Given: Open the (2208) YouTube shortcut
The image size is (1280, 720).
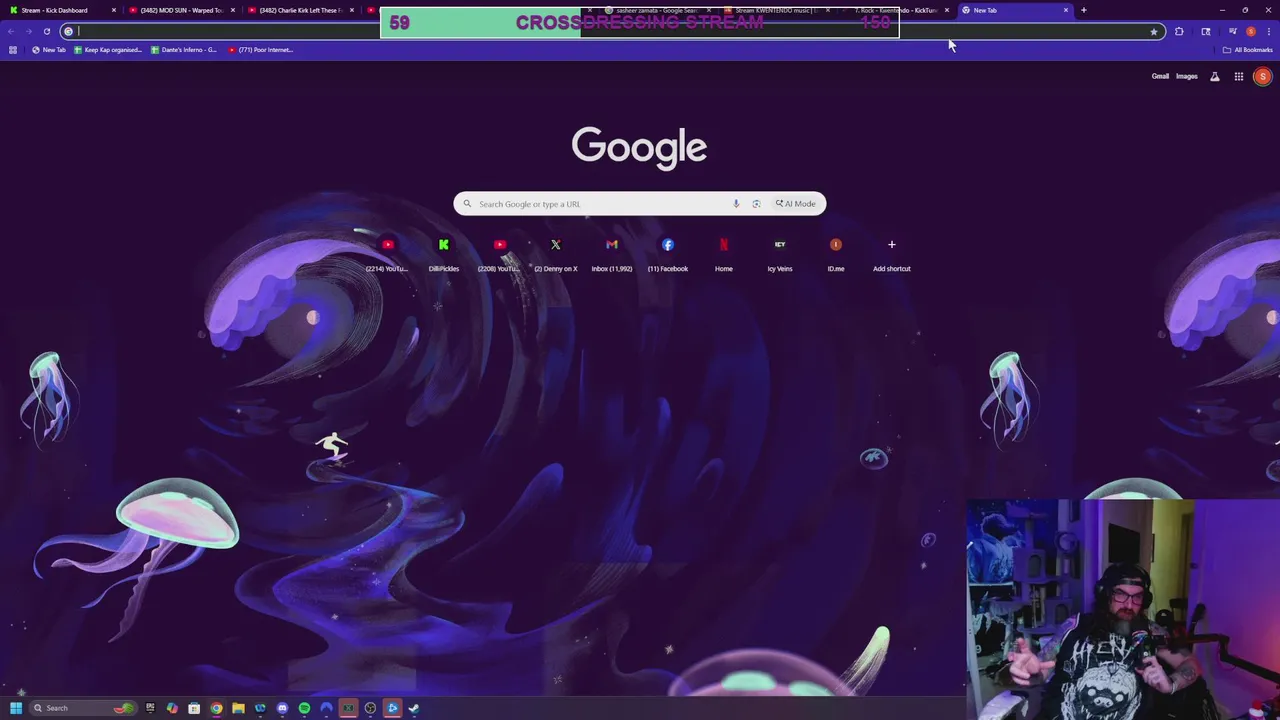Looking at the screenshot, I should coord(499,253).
